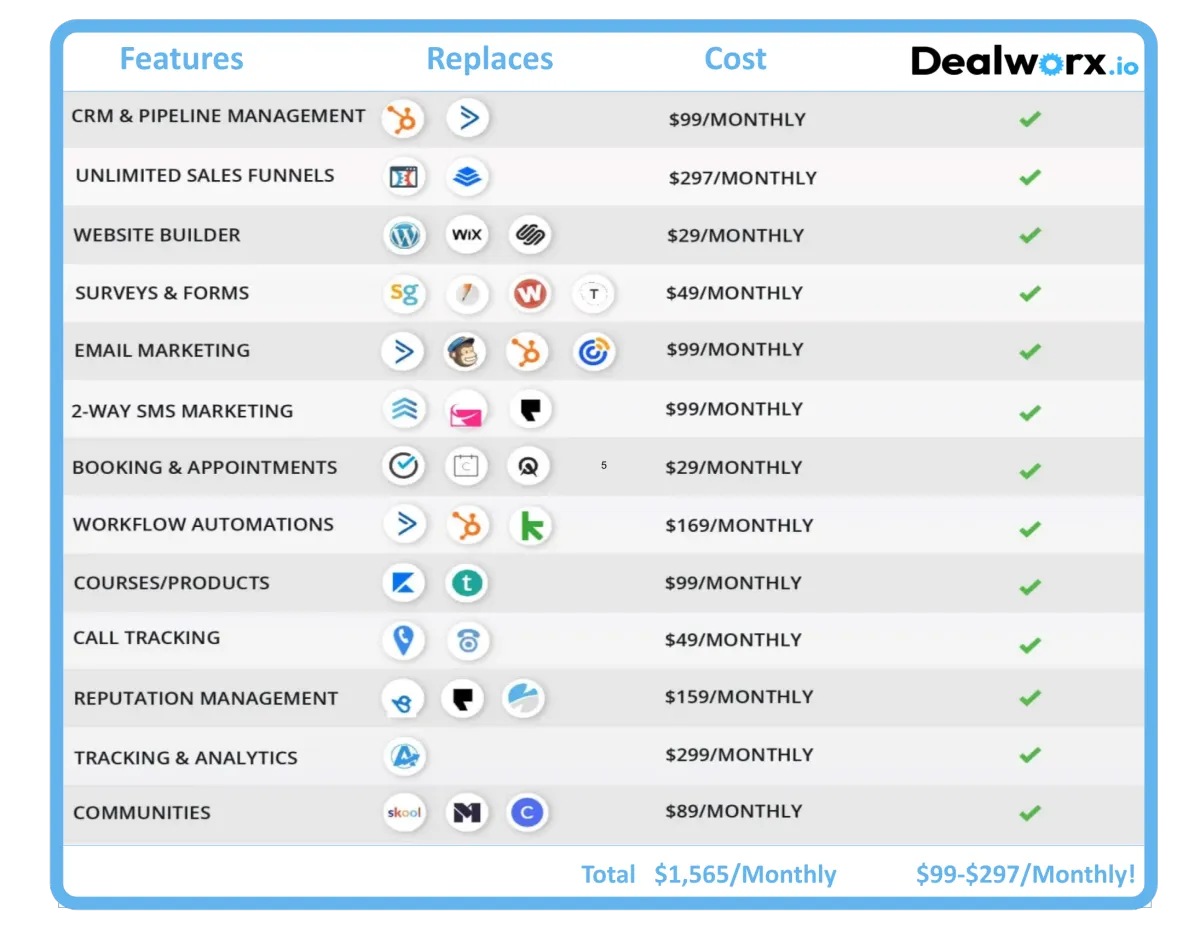Select the "2-WAY SMS MARKETING" label
1200x932 pixels.
point(182,410)
